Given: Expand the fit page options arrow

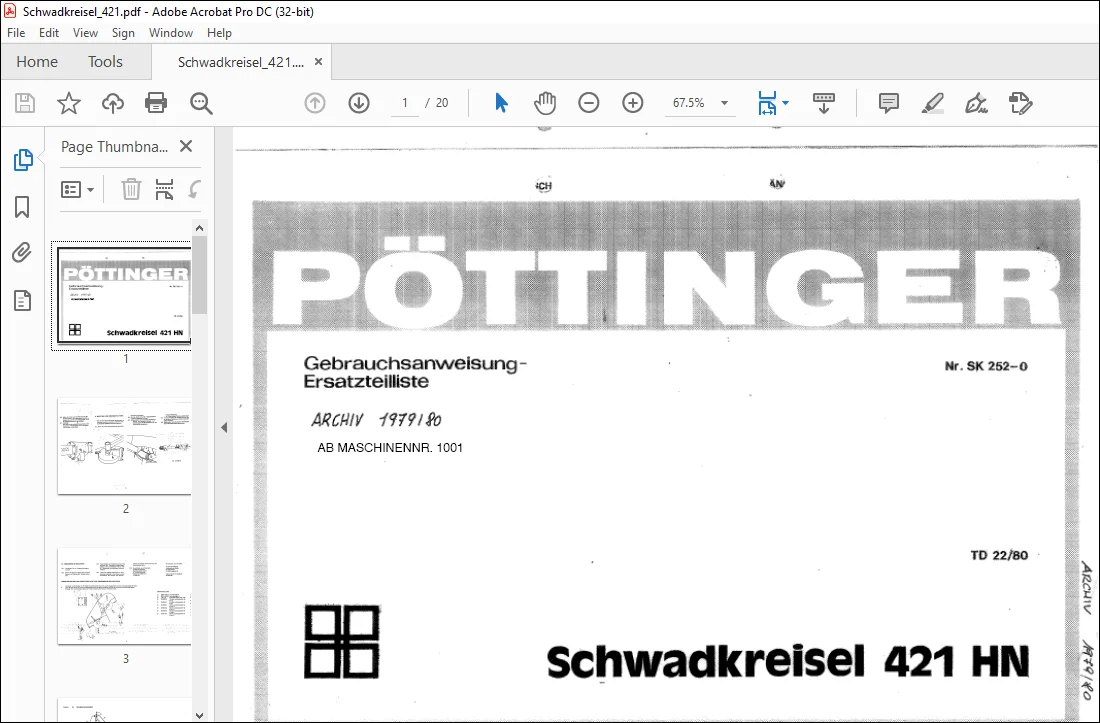Looking at the screenshot, I should point(786,103).
